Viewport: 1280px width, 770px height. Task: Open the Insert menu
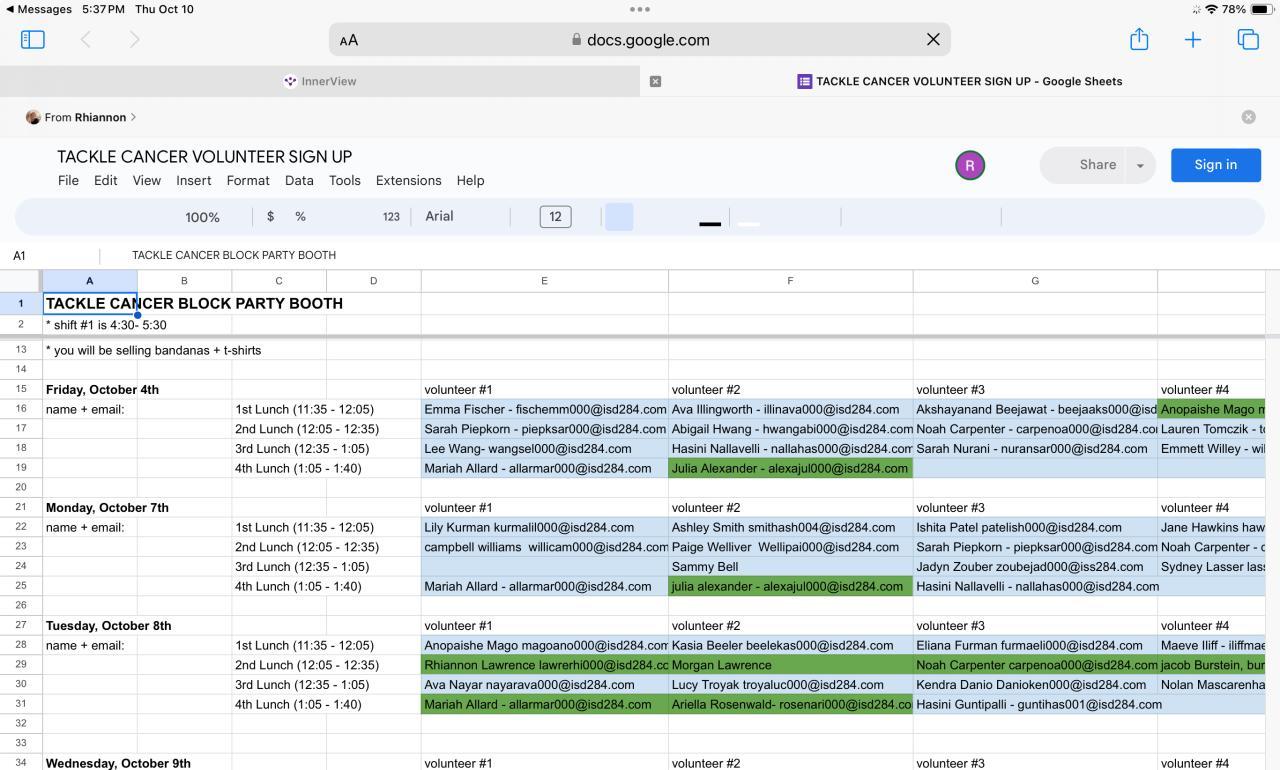[x=194, y=180]
